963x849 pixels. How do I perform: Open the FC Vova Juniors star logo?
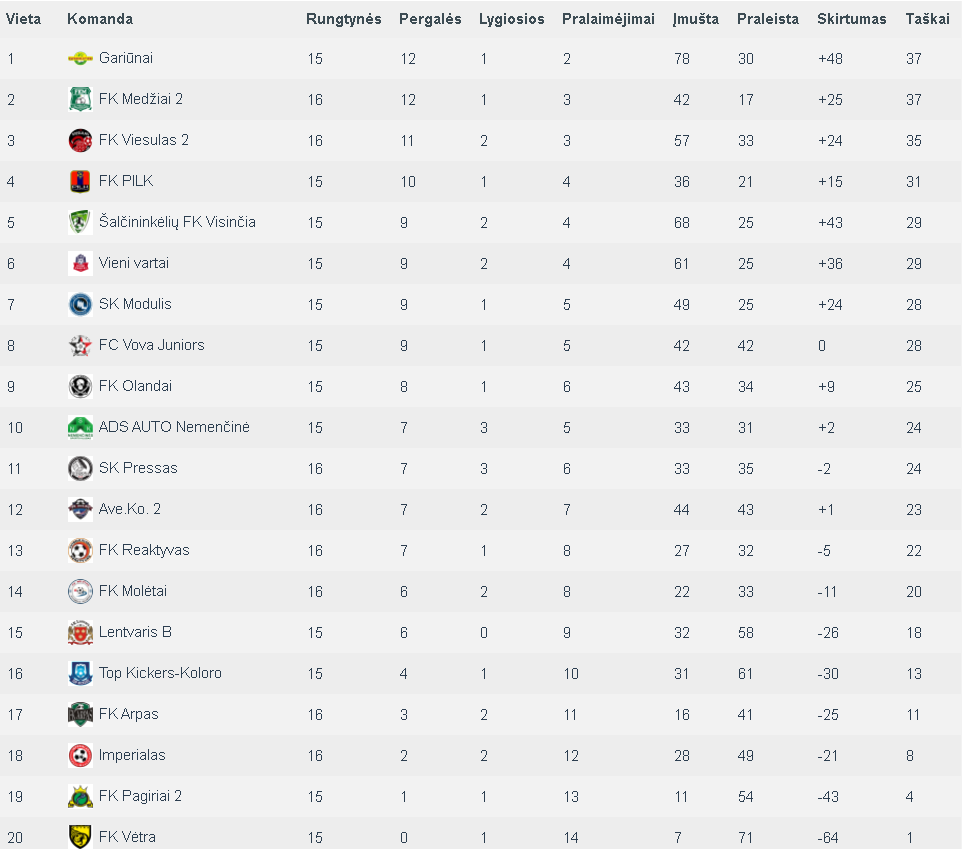coord(80,345)
